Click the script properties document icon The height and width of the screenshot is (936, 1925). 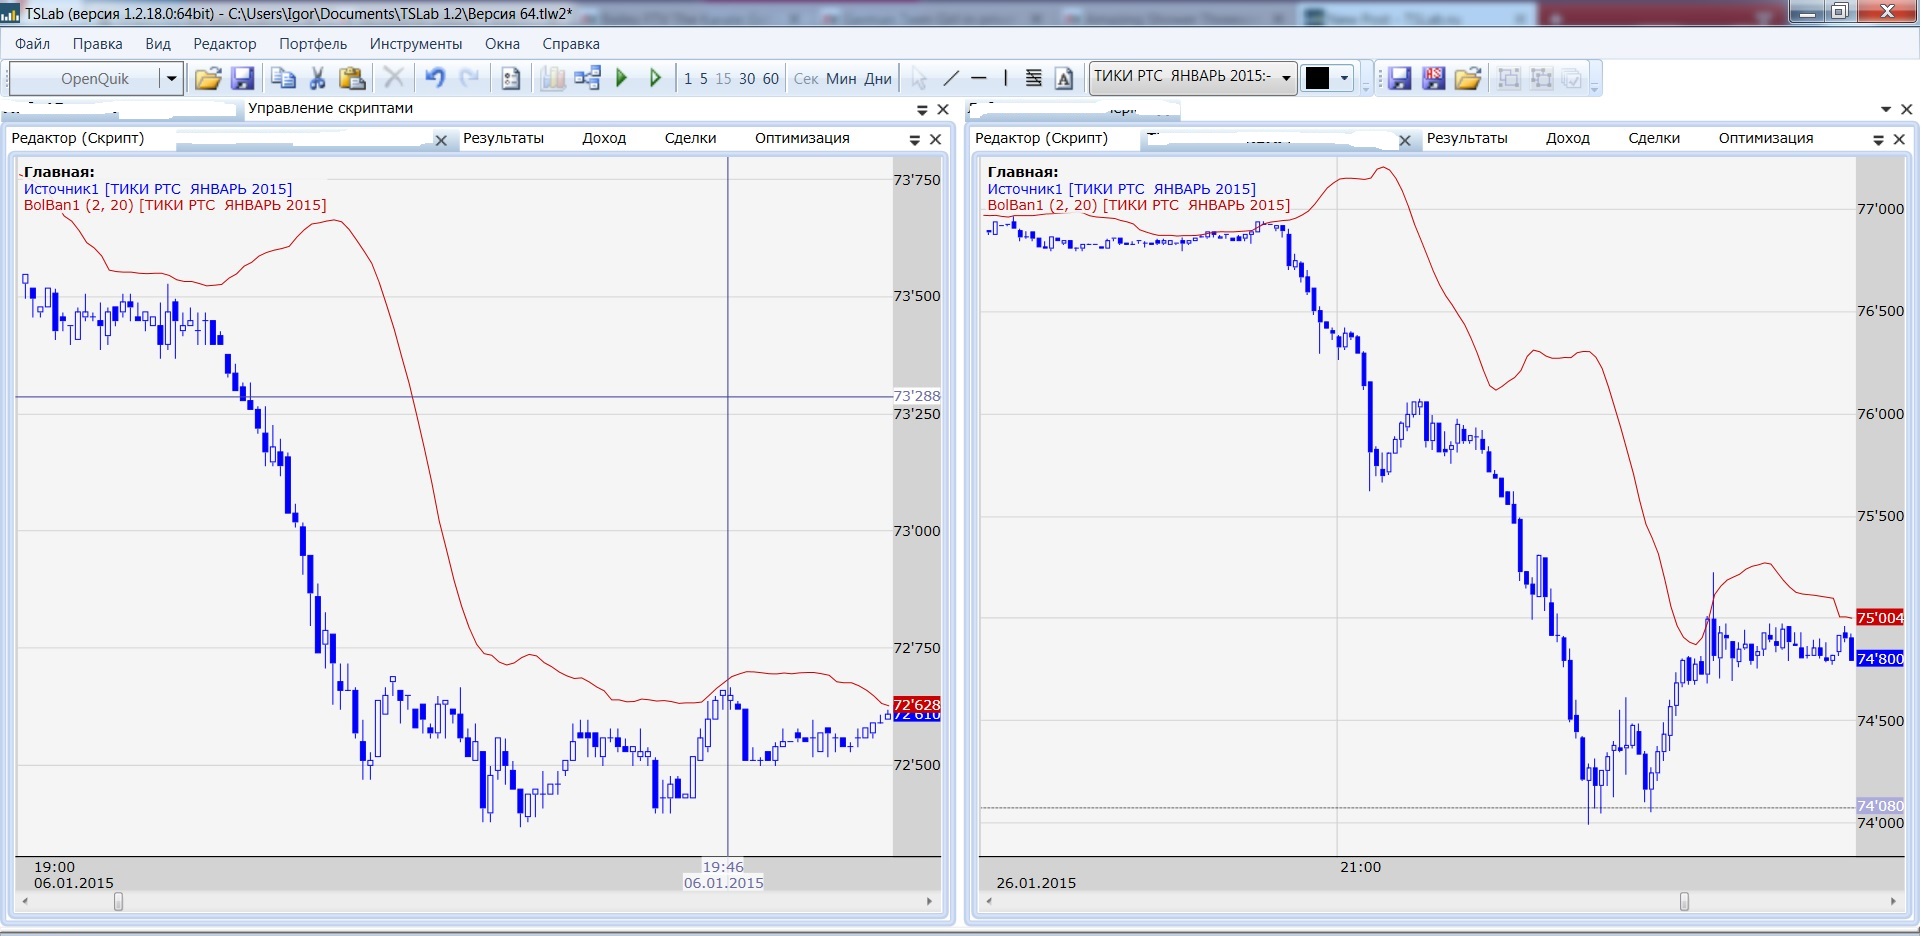pos(510,78)
